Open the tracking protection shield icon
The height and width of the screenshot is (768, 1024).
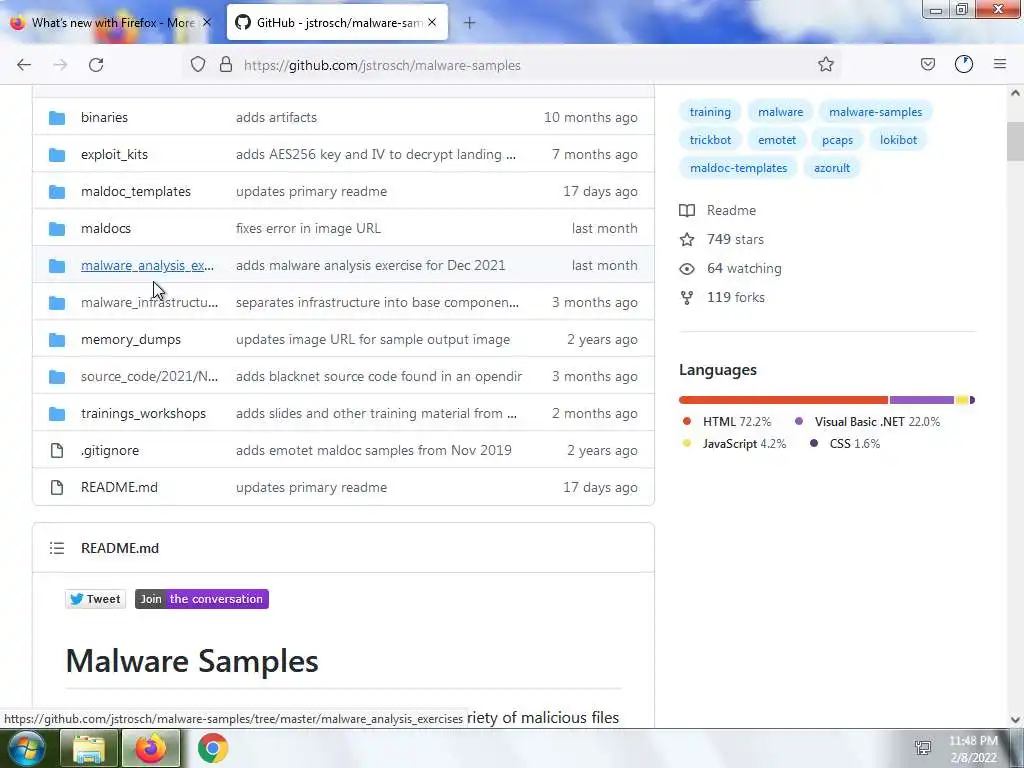(x=198, y=65)
